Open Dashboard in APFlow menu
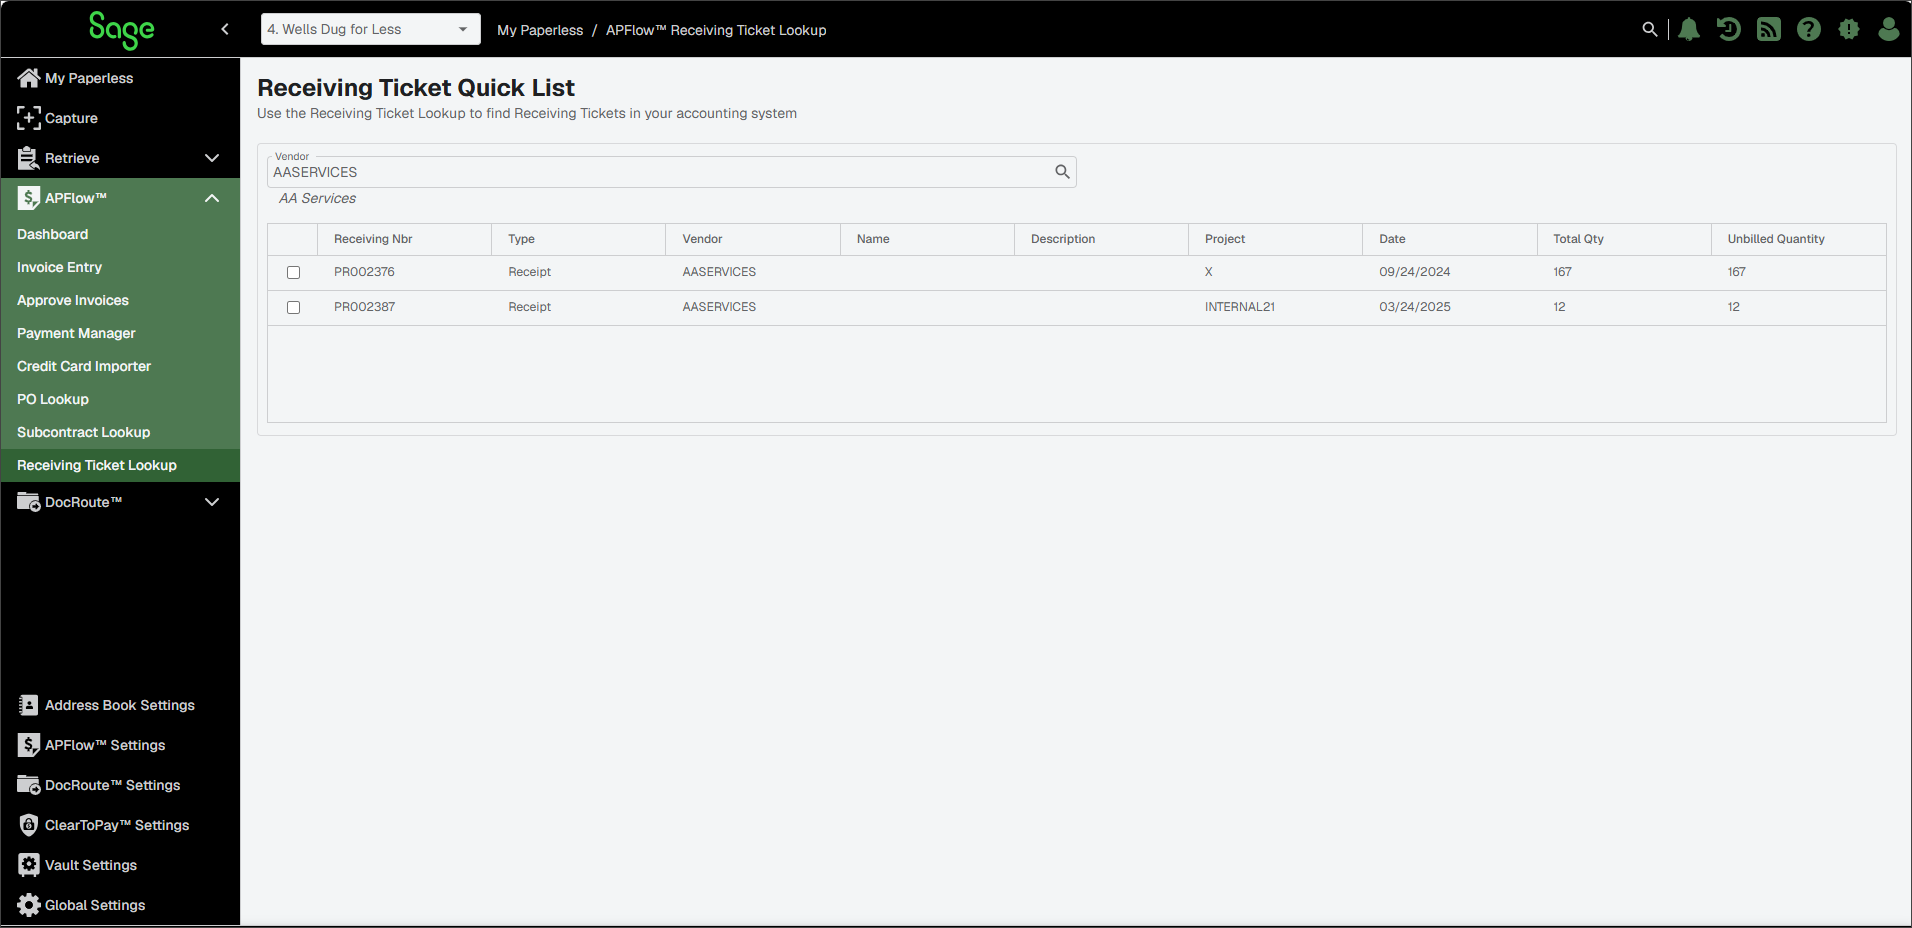Viewport: 1912px width, 928px height. (x=52, y=234)
